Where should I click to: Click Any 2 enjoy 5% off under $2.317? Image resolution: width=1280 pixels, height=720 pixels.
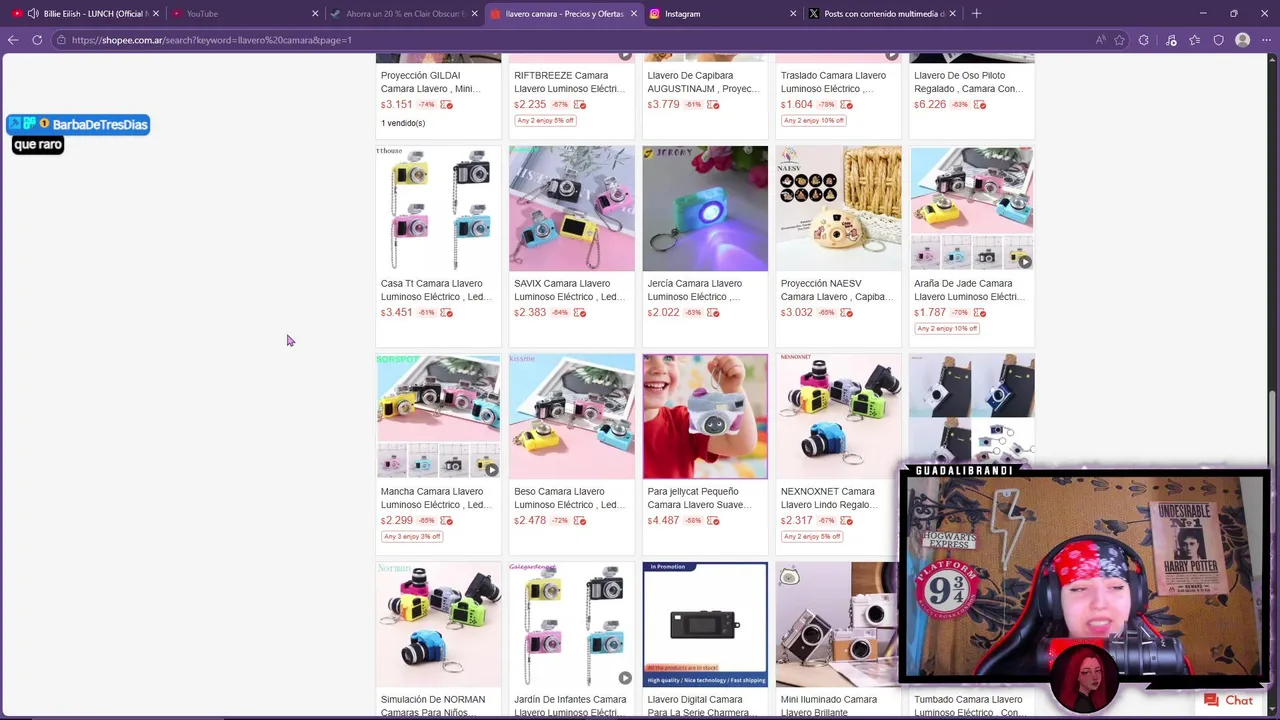tap(812, 536)
